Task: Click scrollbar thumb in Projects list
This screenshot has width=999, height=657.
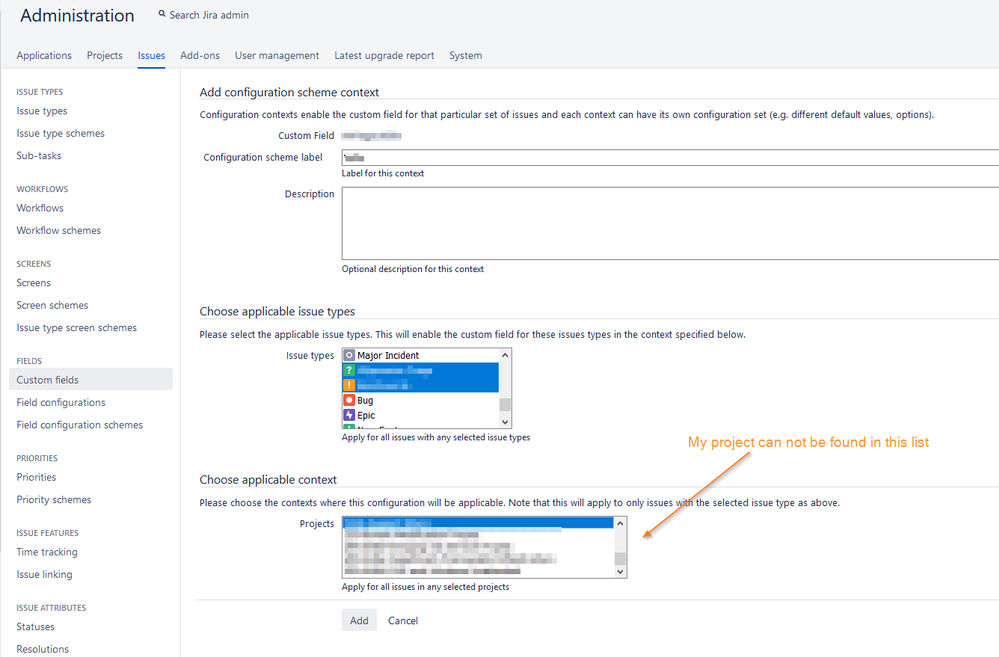Action: (621, 559)
